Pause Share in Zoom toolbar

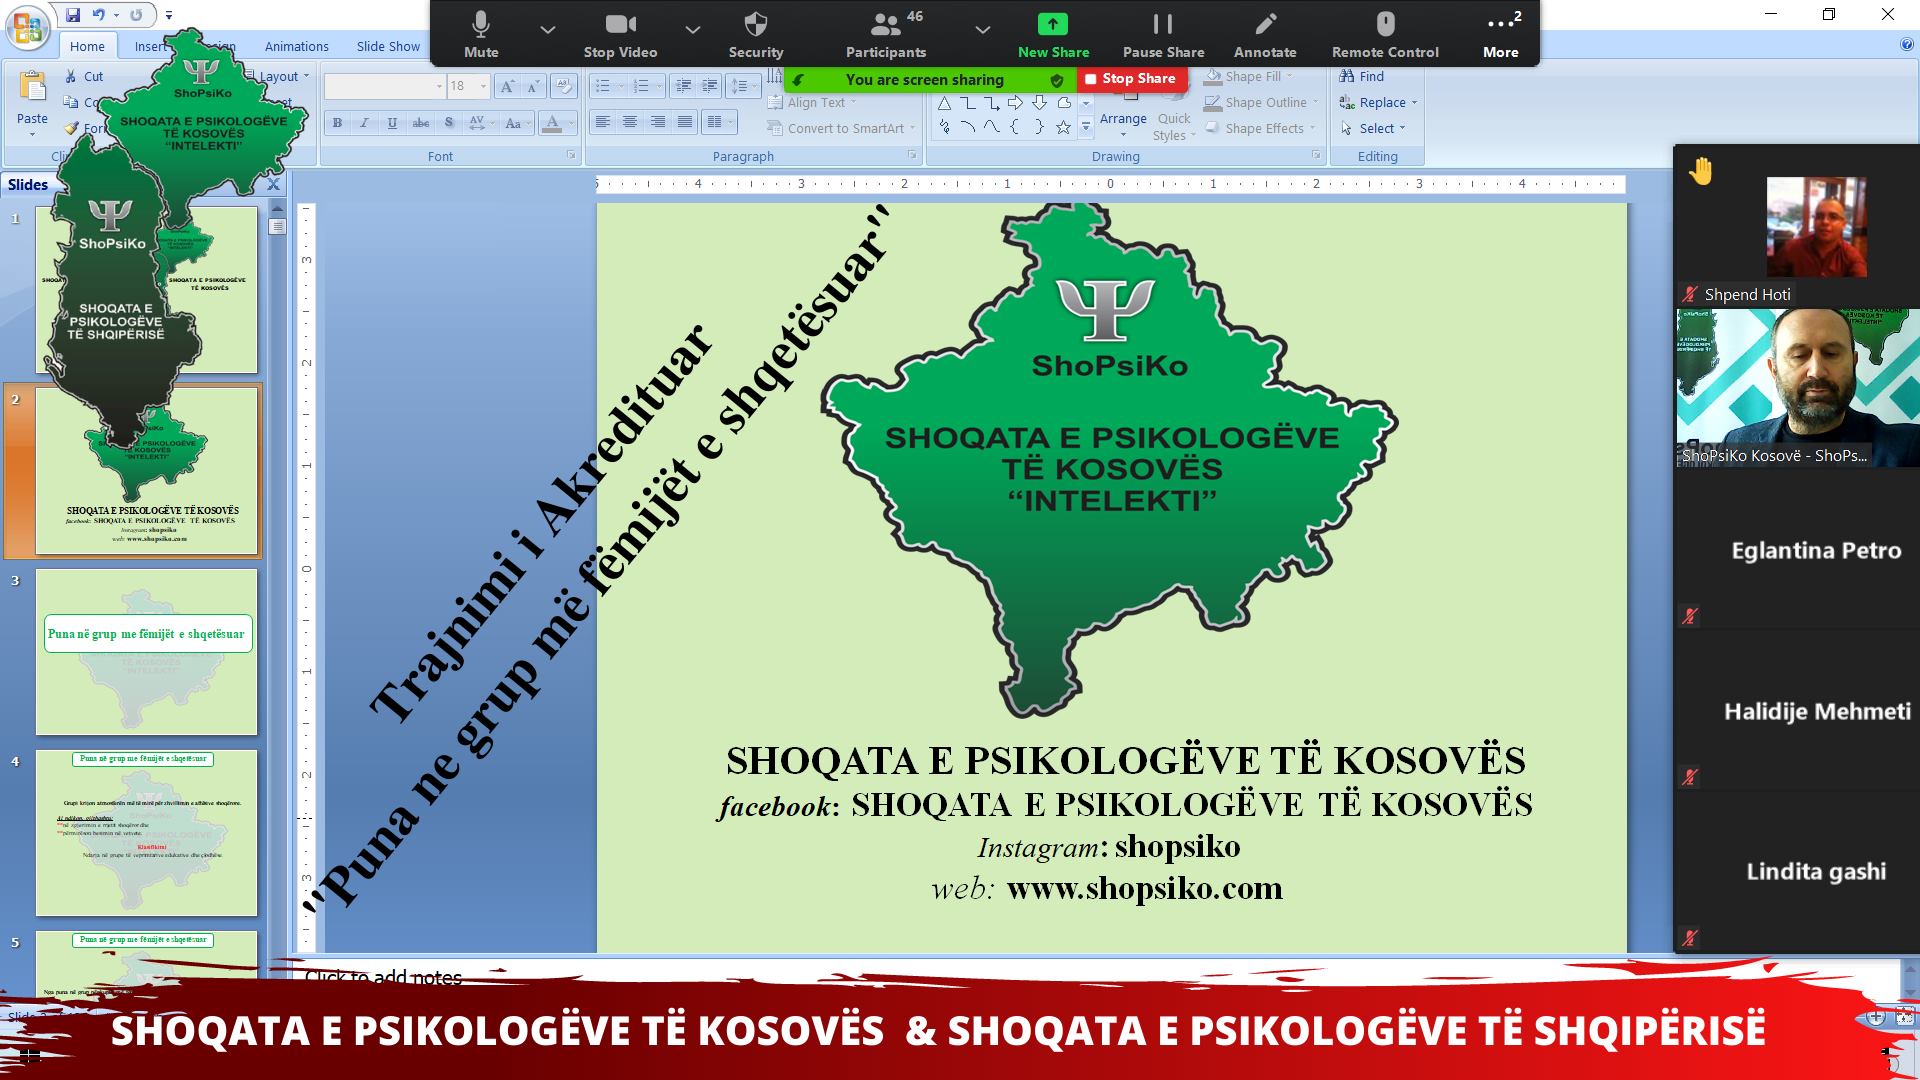[1163, 34]
